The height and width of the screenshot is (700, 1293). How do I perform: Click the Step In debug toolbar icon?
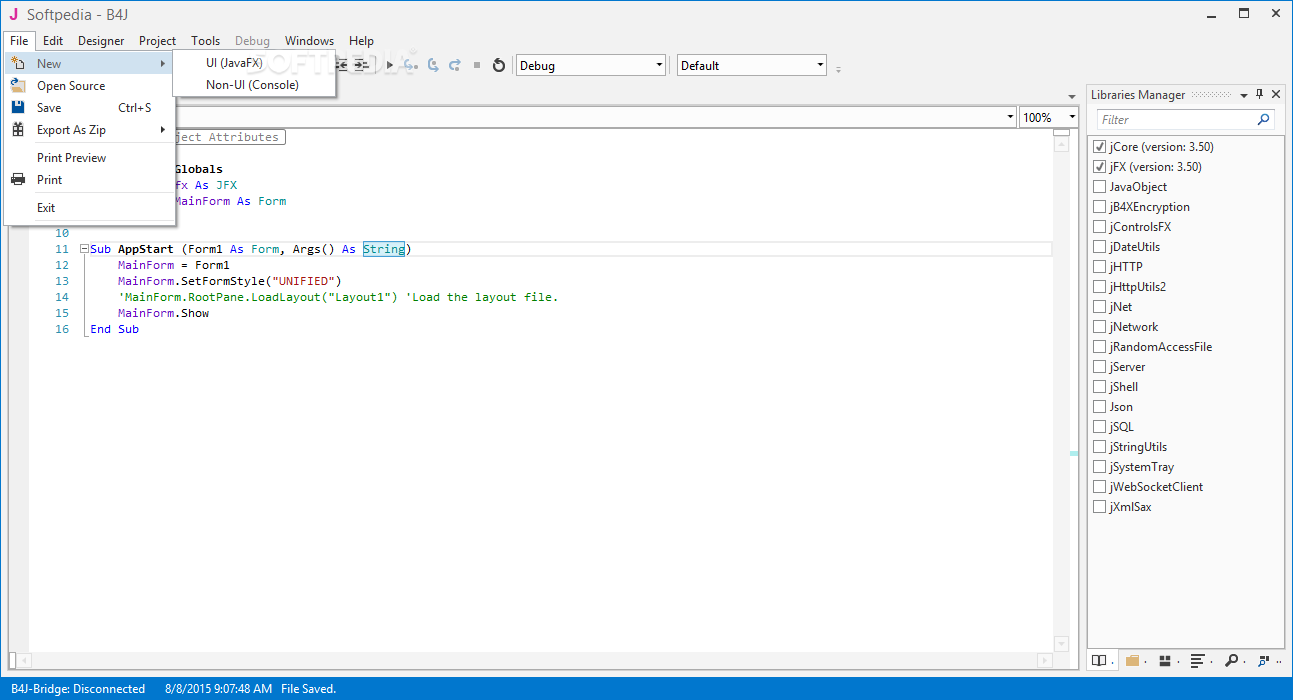pyautogui.click(x=409, y=65)
